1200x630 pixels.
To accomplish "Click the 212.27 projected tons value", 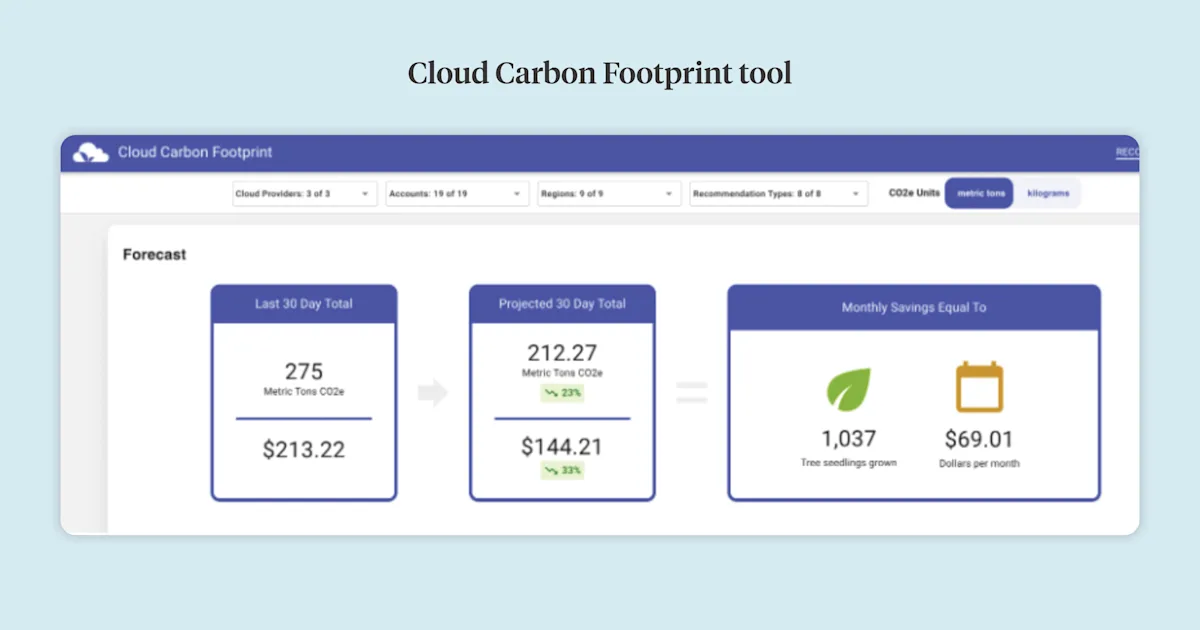I will 562,353.
